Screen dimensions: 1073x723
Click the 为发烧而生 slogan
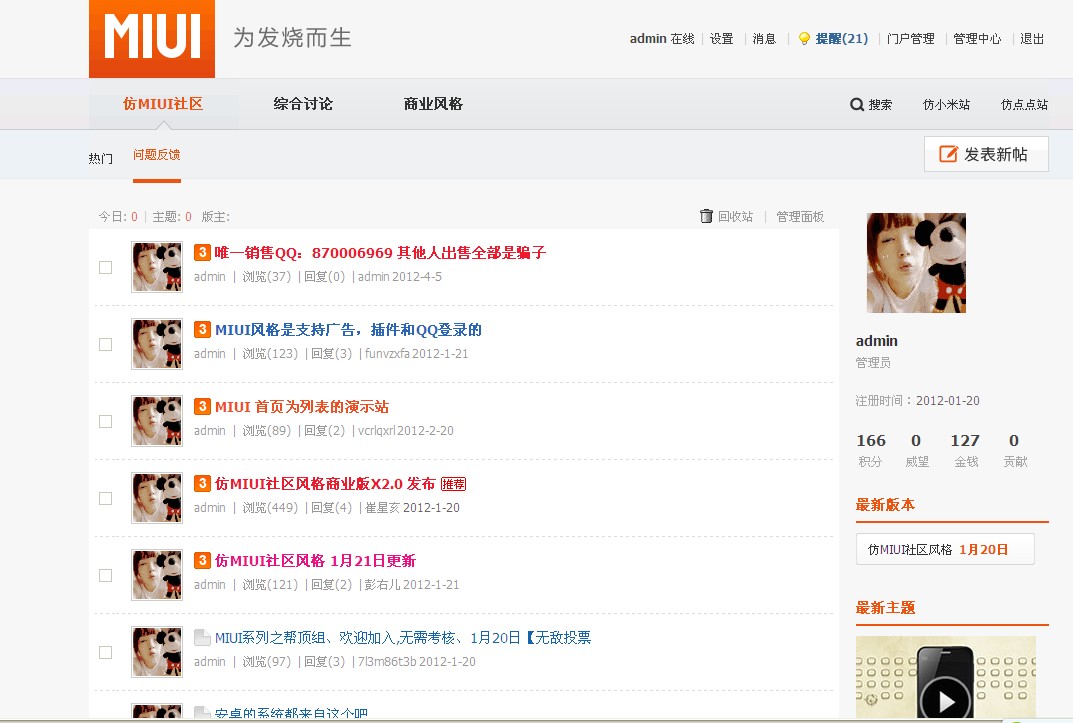click(292, 38)
